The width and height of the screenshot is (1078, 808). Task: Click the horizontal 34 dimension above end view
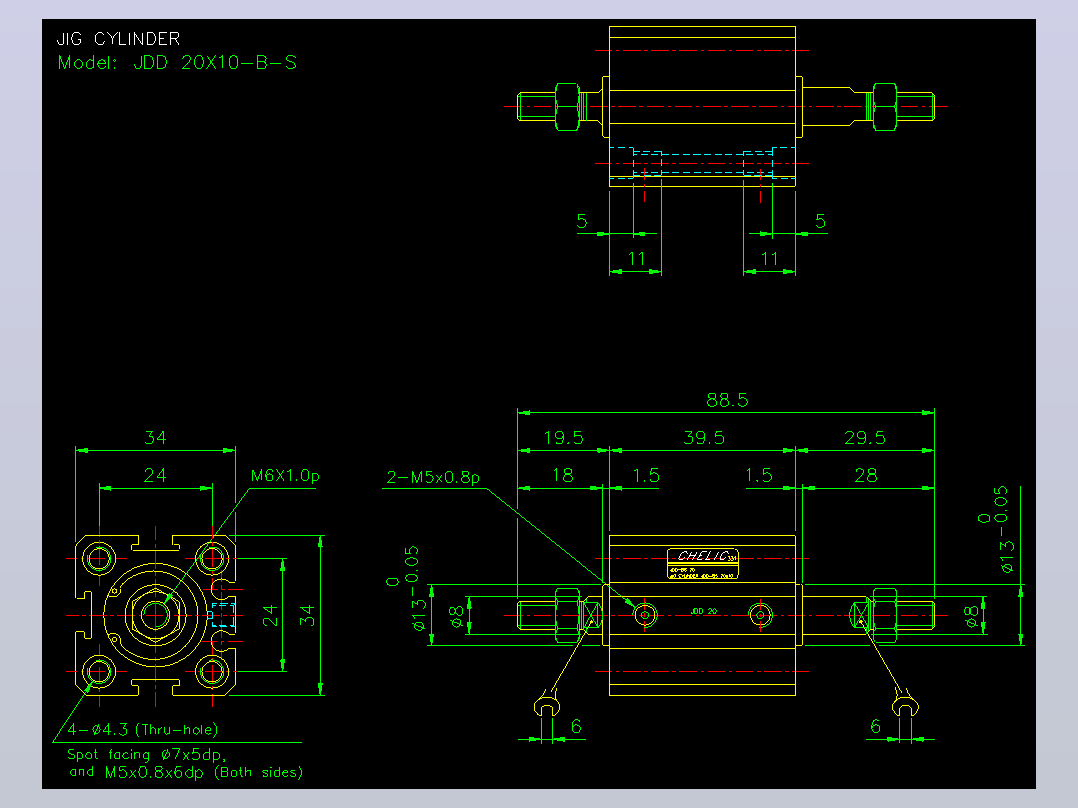tap(155, 437)
